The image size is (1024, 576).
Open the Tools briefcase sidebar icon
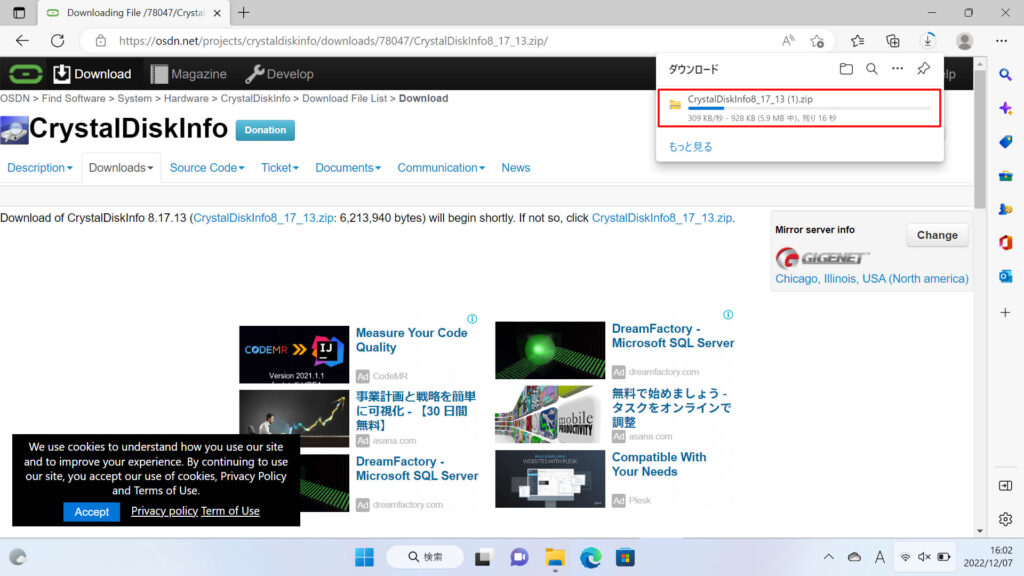pyautogui.click(x=1006, y=176)
